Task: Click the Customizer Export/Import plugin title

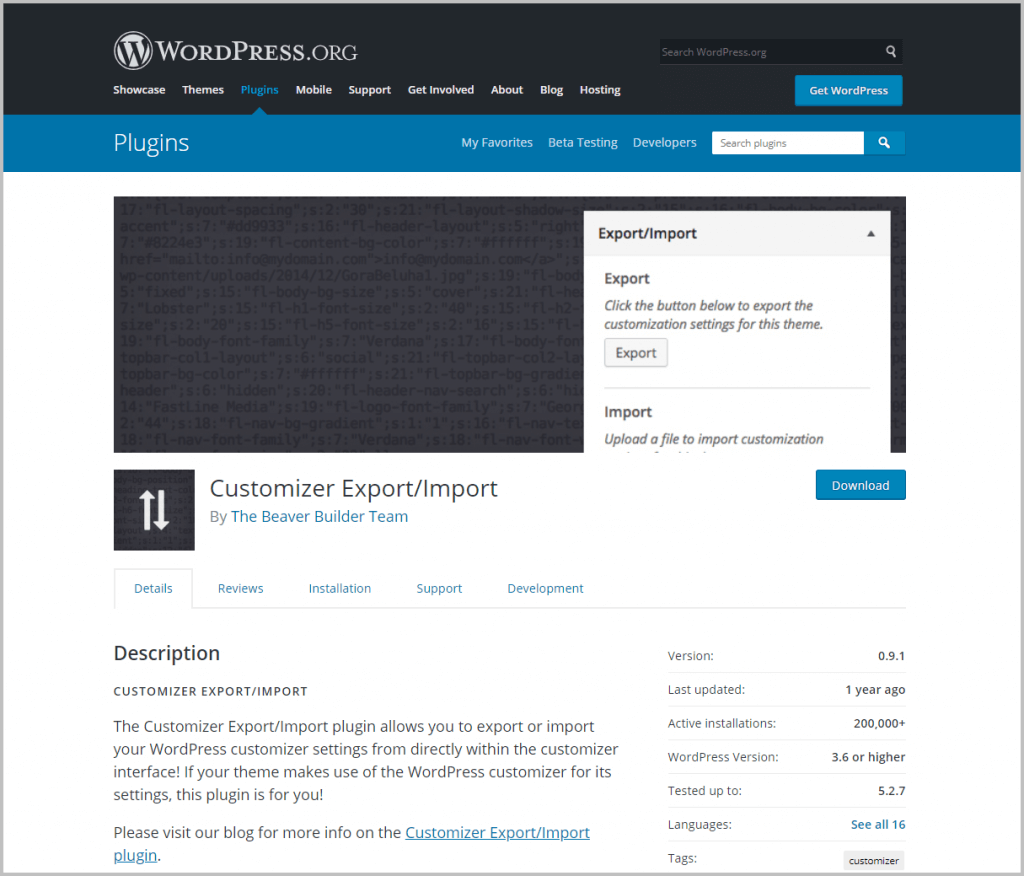Action: pos(353,489)
